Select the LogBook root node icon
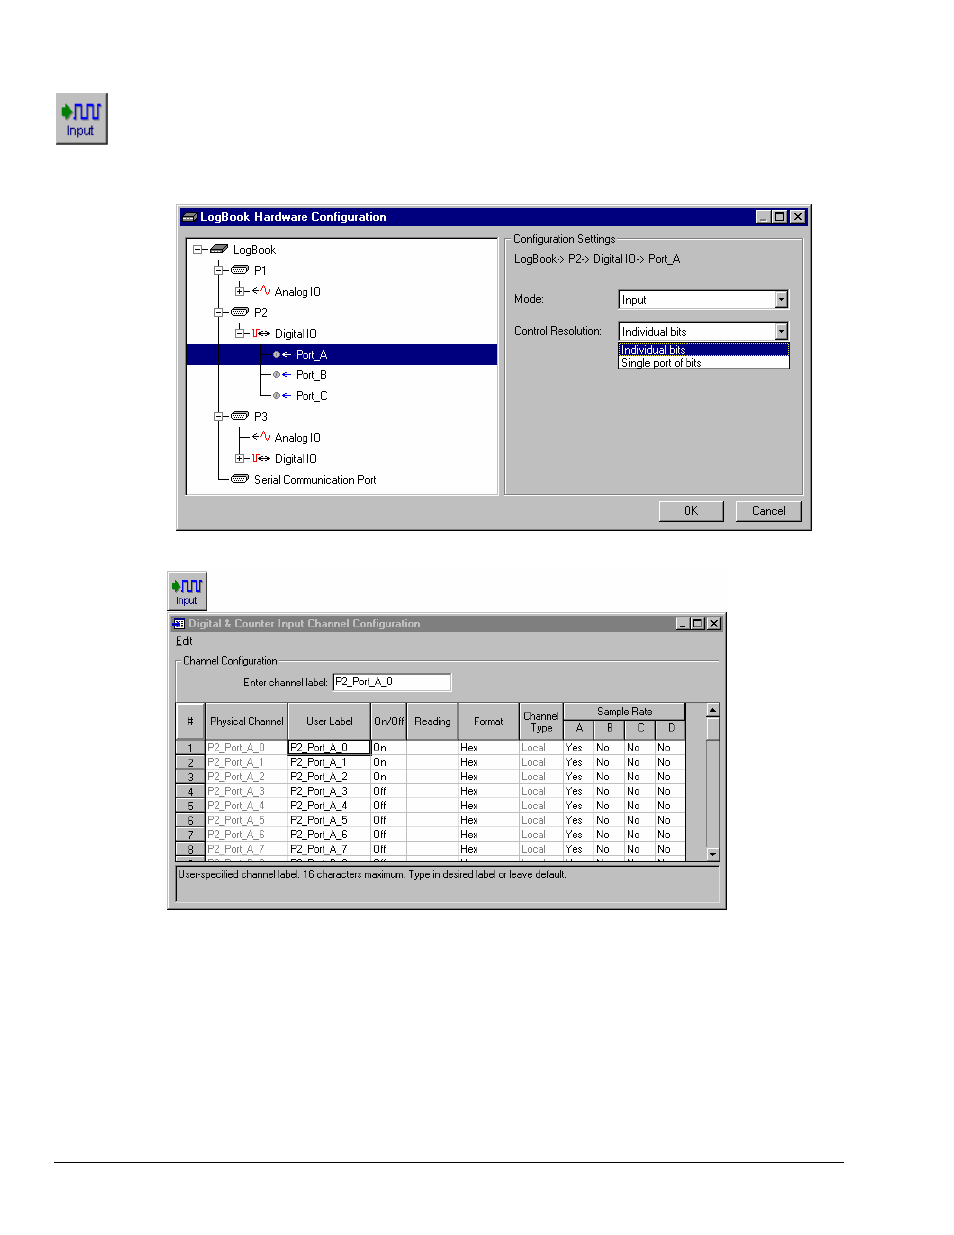The image size is (954, 1235). 220,250
